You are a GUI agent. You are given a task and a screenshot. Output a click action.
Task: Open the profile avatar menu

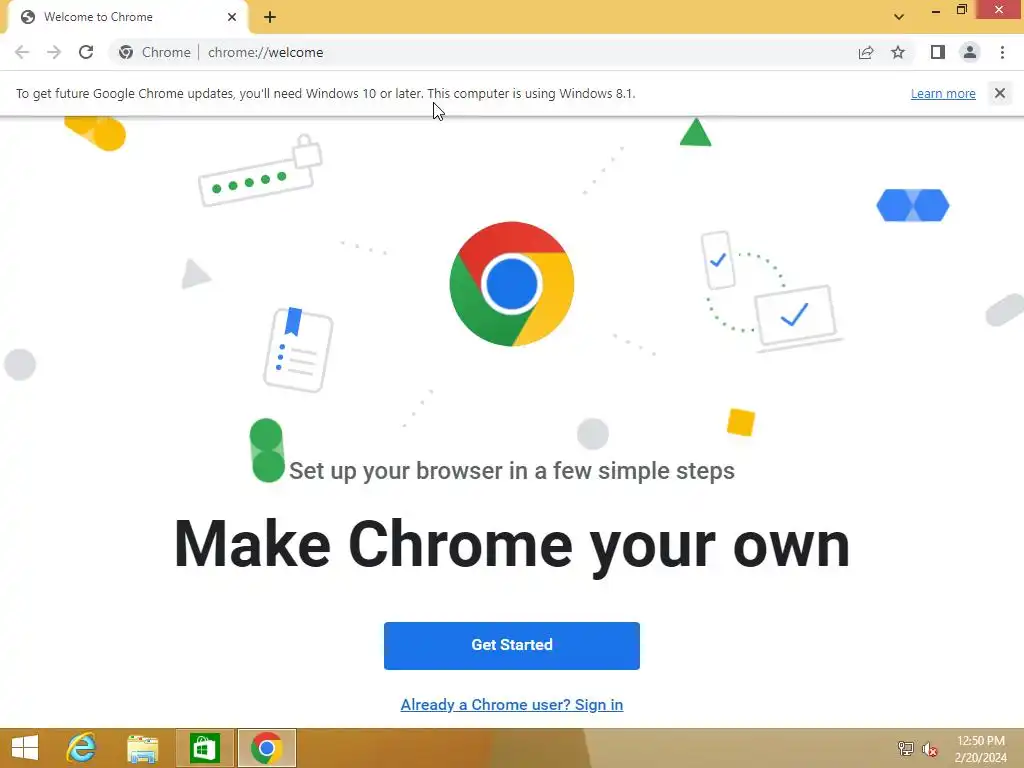point(970,52)
